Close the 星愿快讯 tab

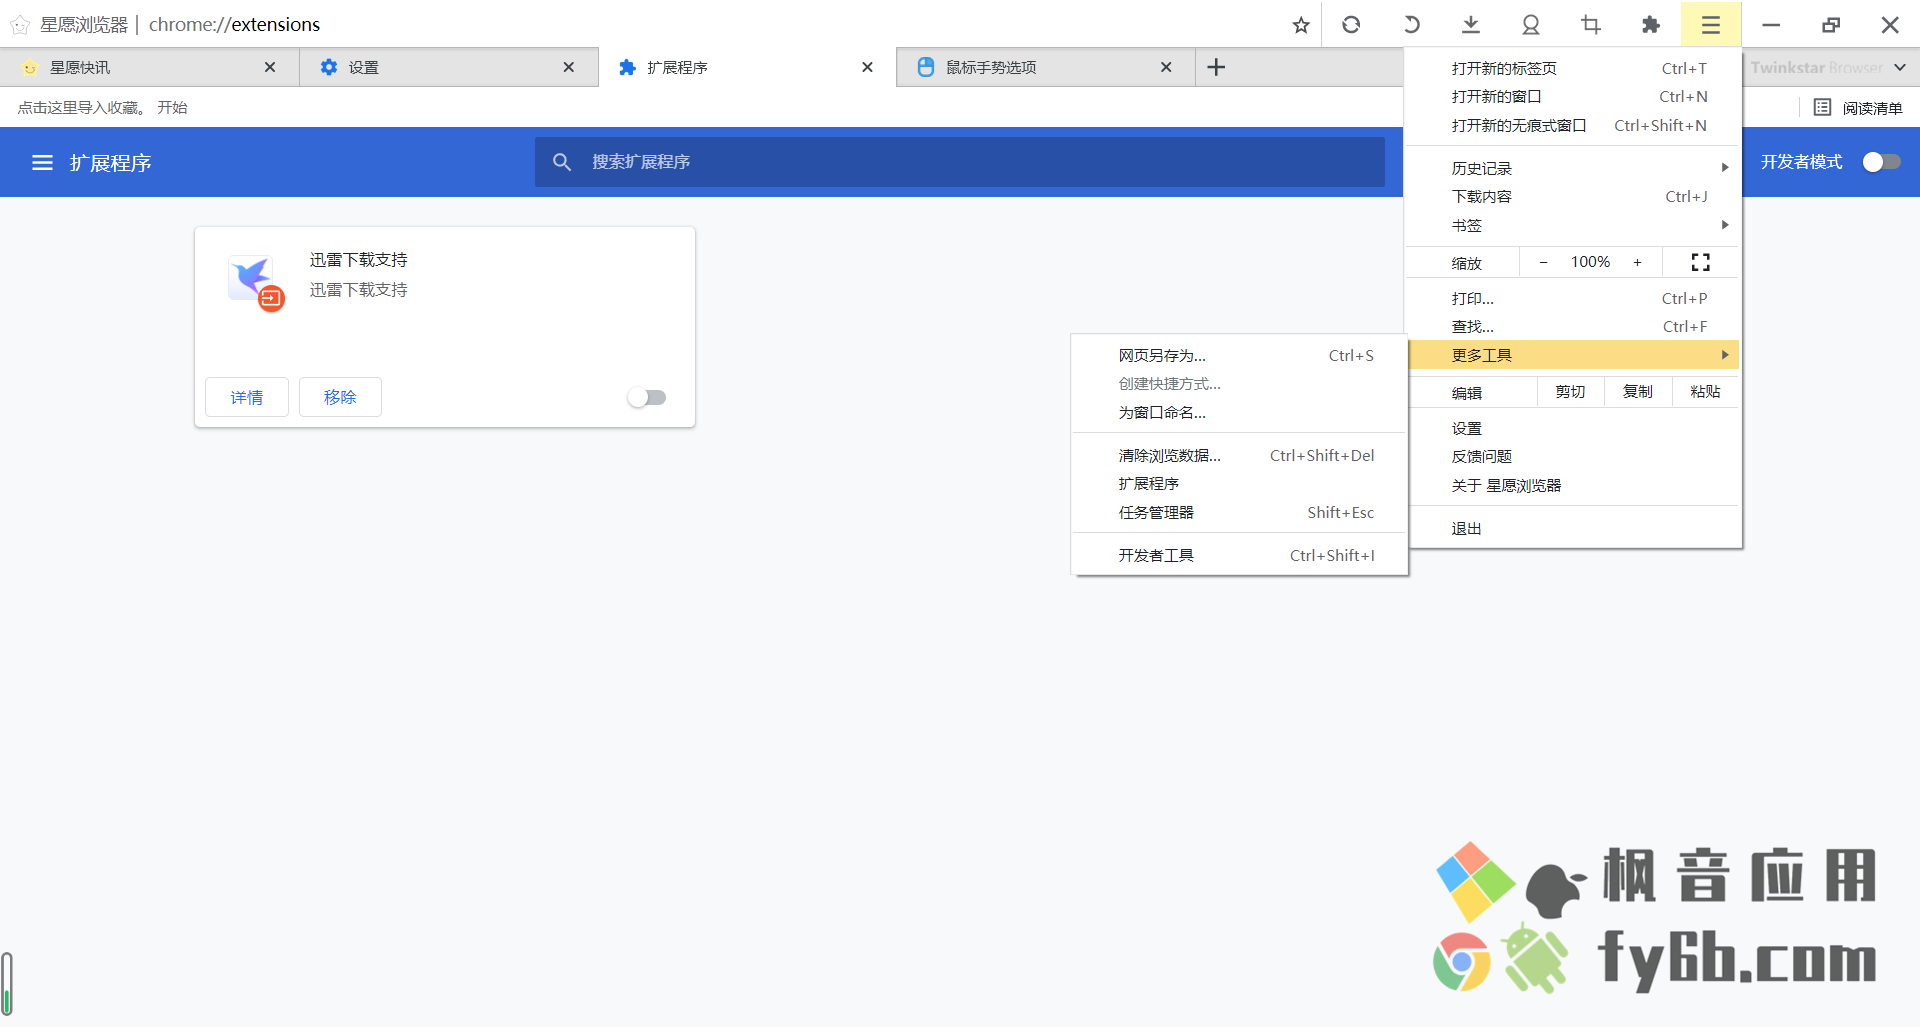[x=270, y=67]
